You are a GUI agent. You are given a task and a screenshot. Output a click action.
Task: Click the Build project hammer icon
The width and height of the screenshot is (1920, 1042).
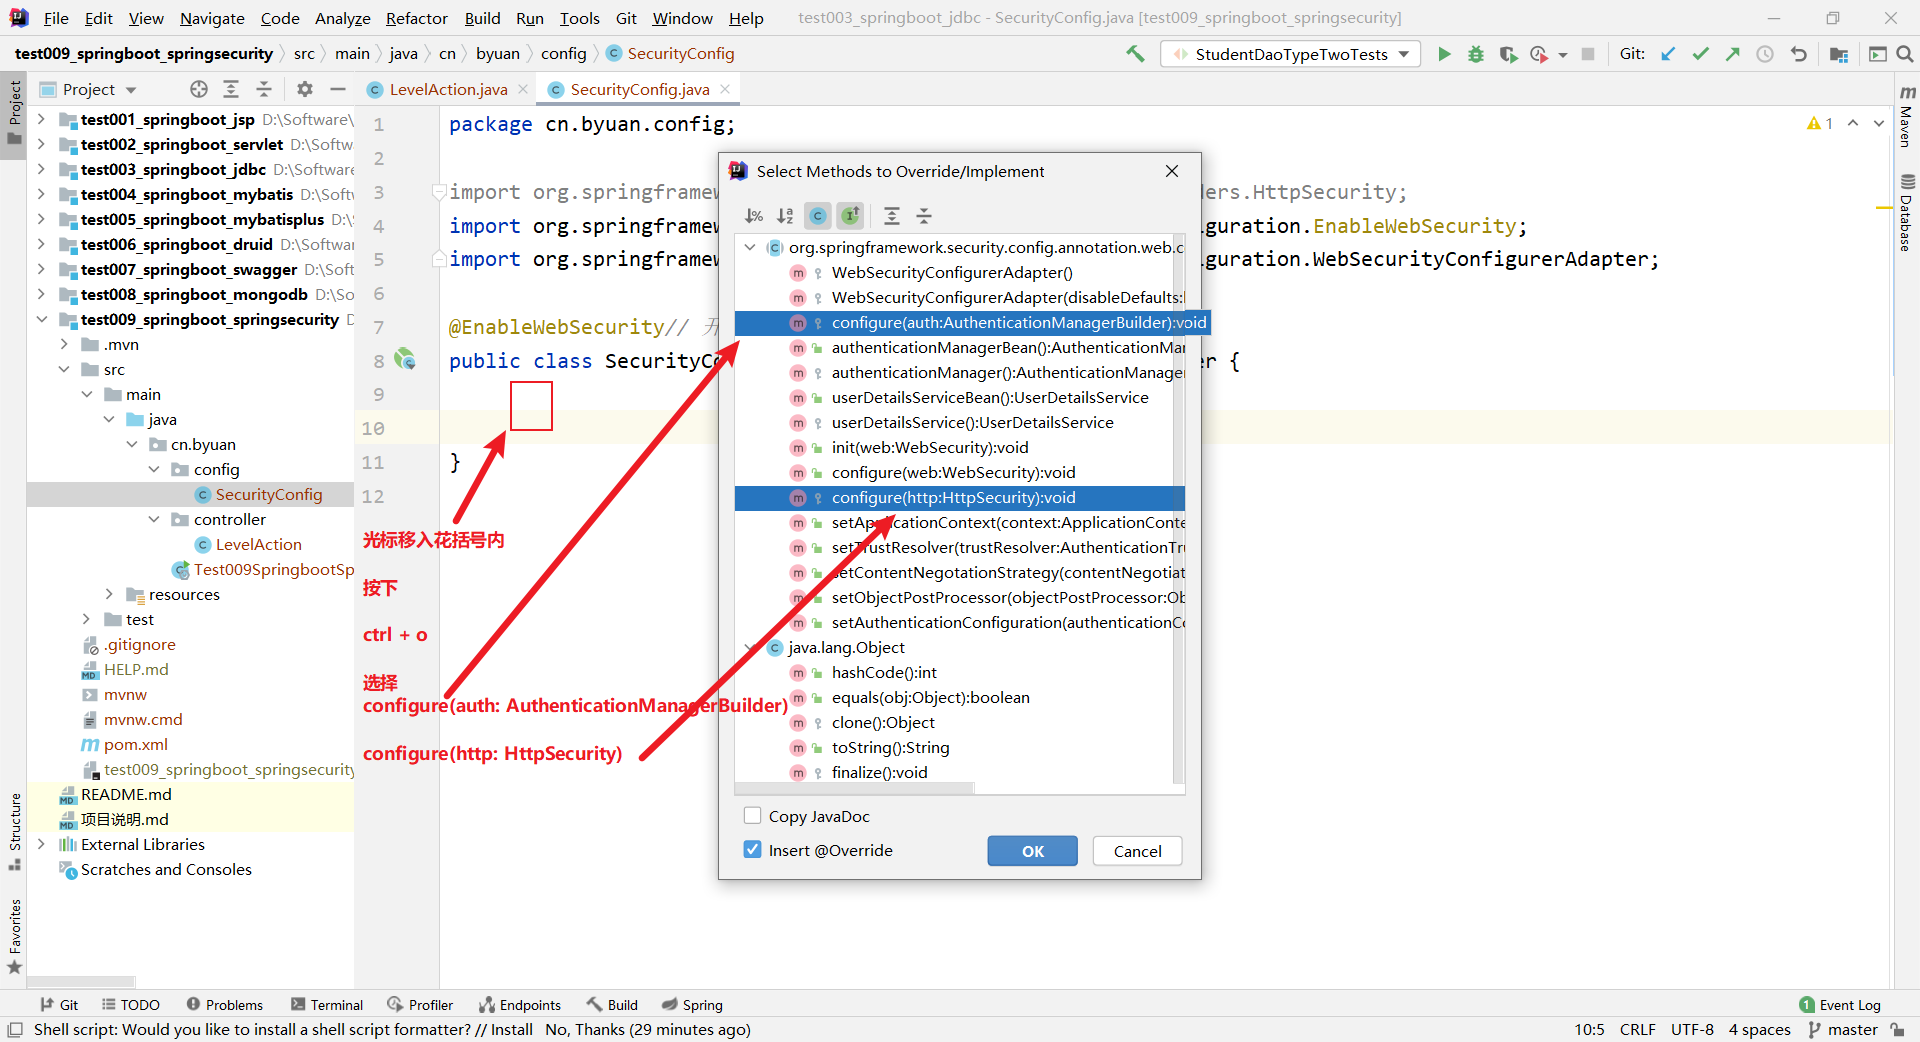point(1135,54)
